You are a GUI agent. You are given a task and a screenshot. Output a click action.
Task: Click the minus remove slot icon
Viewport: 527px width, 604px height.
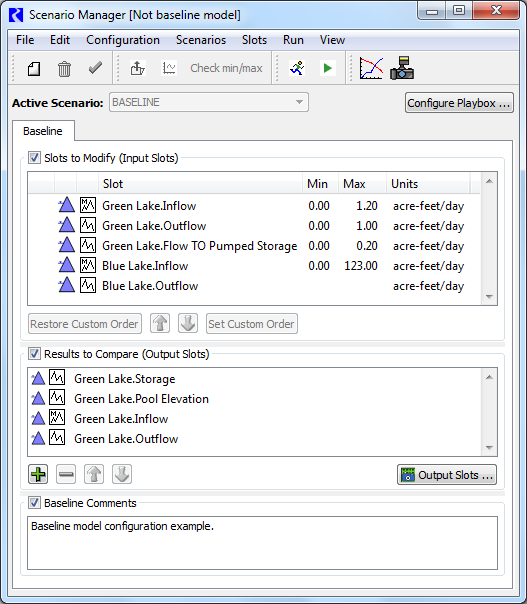click(66, 474)
